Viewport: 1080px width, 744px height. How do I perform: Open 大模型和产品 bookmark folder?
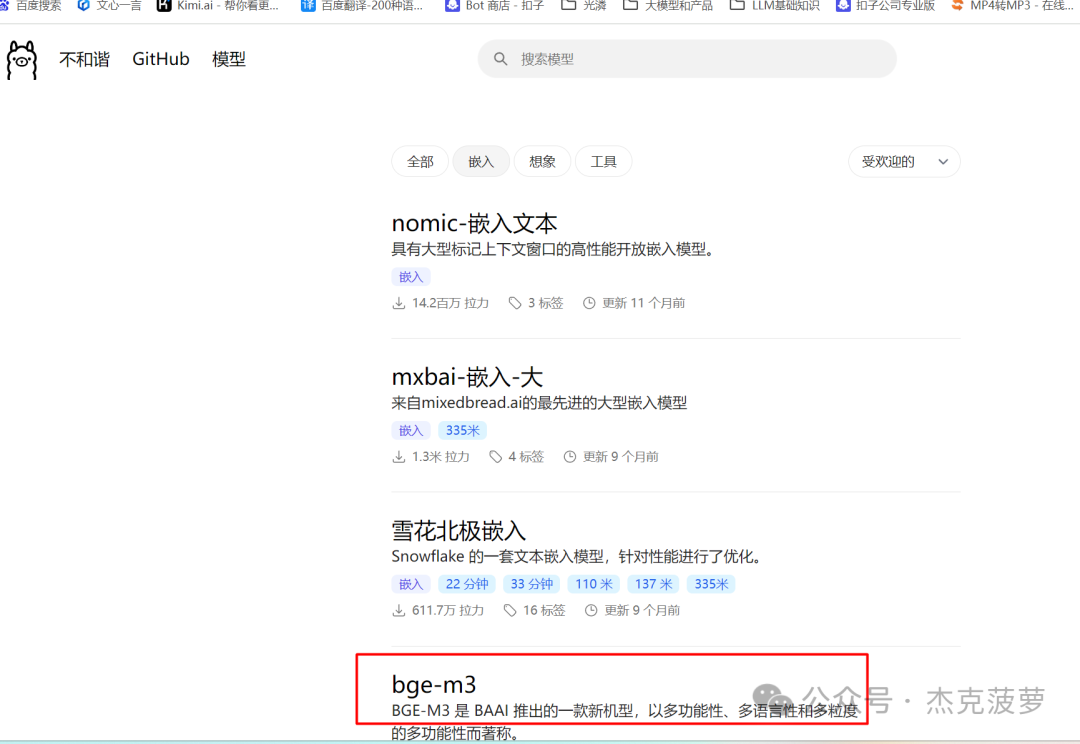pos(668,6)
